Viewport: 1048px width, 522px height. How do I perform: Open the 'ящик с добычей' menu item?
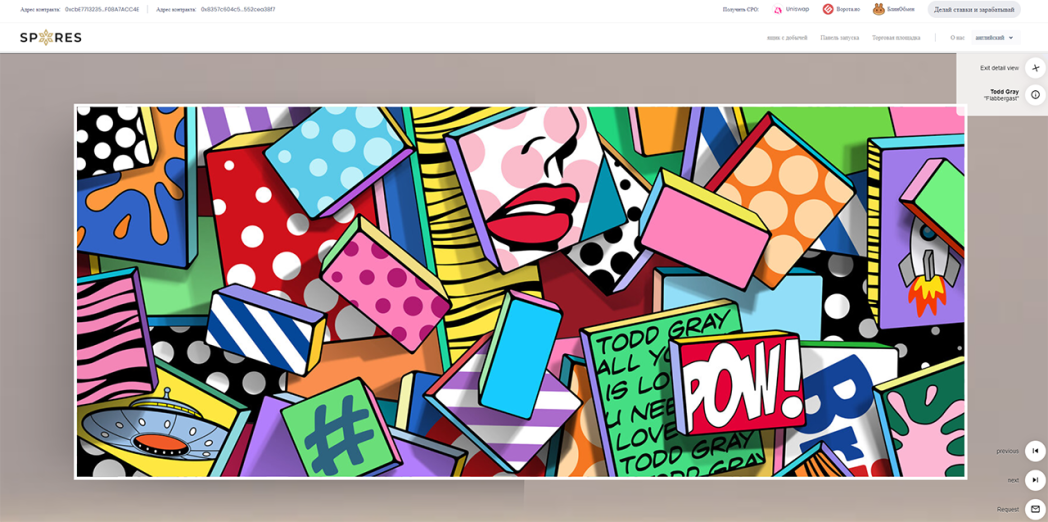787,37
